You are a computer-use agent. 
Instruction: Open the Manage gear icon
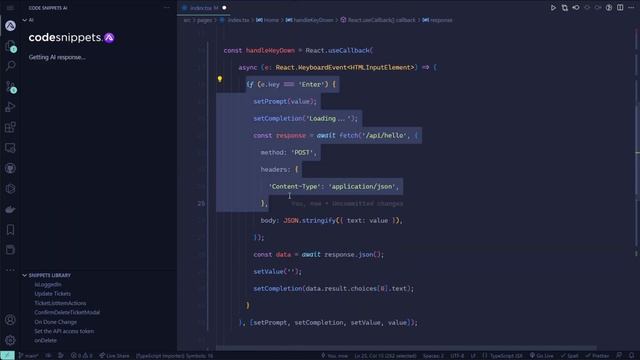pos(10,340)
